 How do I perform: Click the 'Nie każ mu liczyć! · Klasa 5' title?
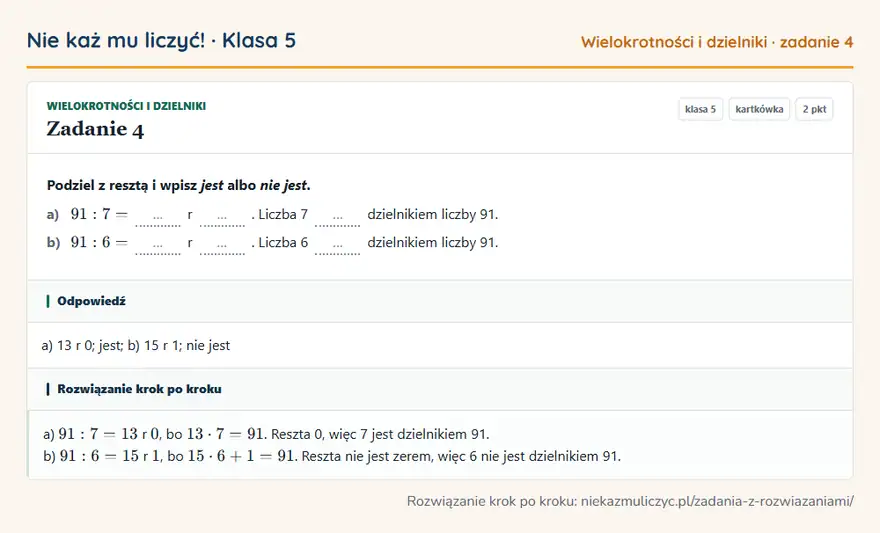tap(161, 40)
